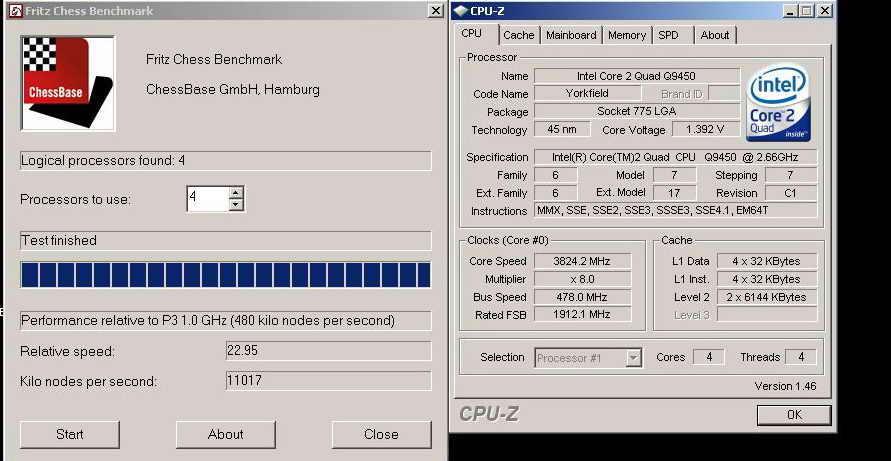
Task: Decrease processors to use with down arrow
Action: point(237,205)
